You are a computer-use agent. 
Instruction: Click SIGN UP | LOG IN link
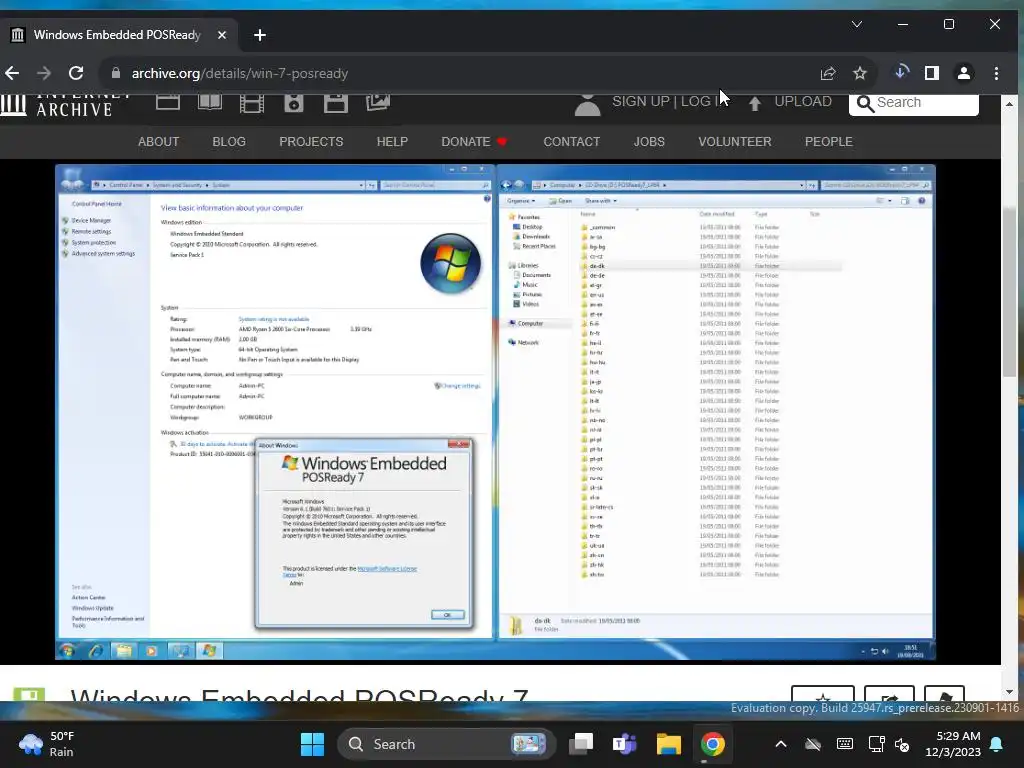pyautogui.click(x=669, y=102)
